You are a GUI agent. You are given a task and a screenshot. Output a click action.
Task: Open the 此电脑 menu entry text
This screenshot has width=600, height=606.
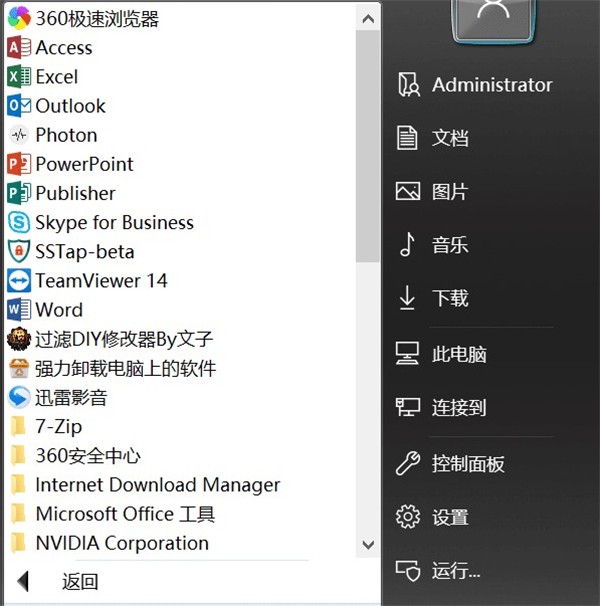click(459, 354)
